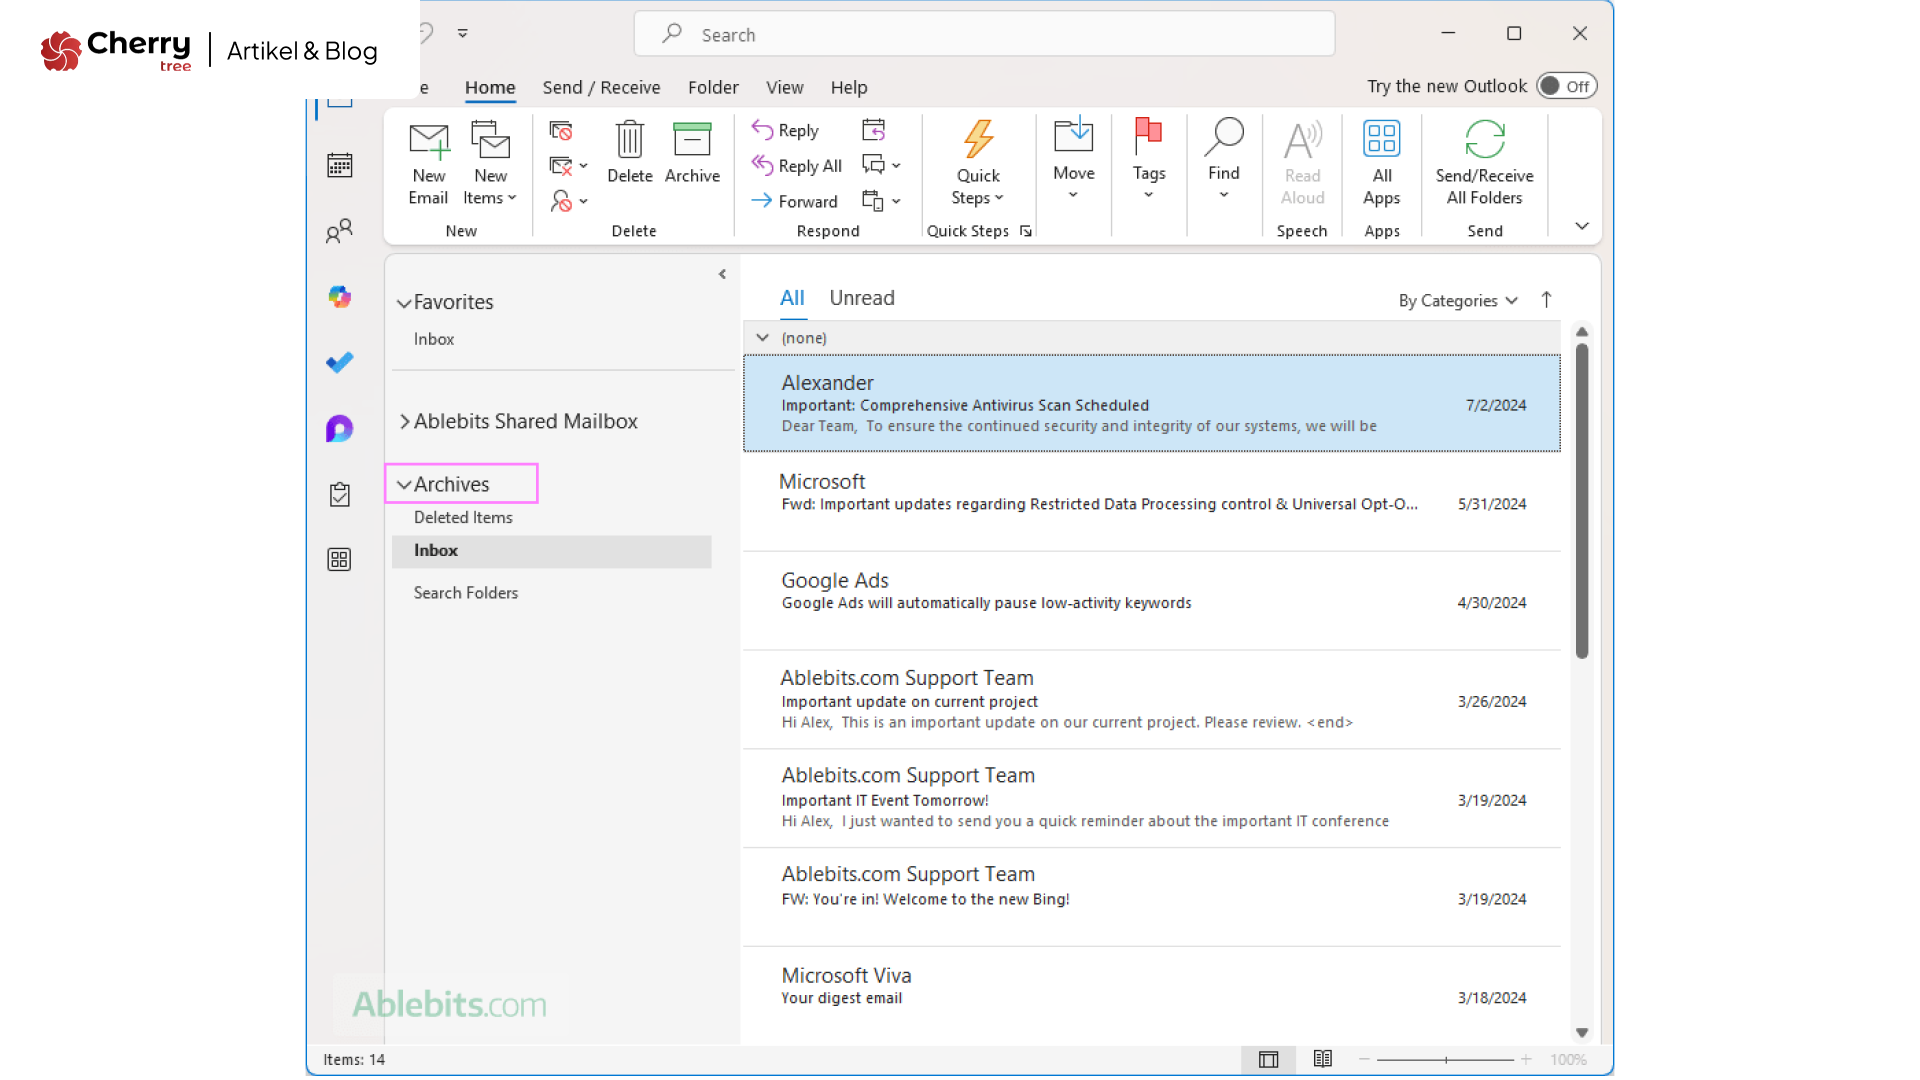Click the zoom slider in status bar
The height and width of the screenshot is (1080, 1920).
(1445, 1060)
